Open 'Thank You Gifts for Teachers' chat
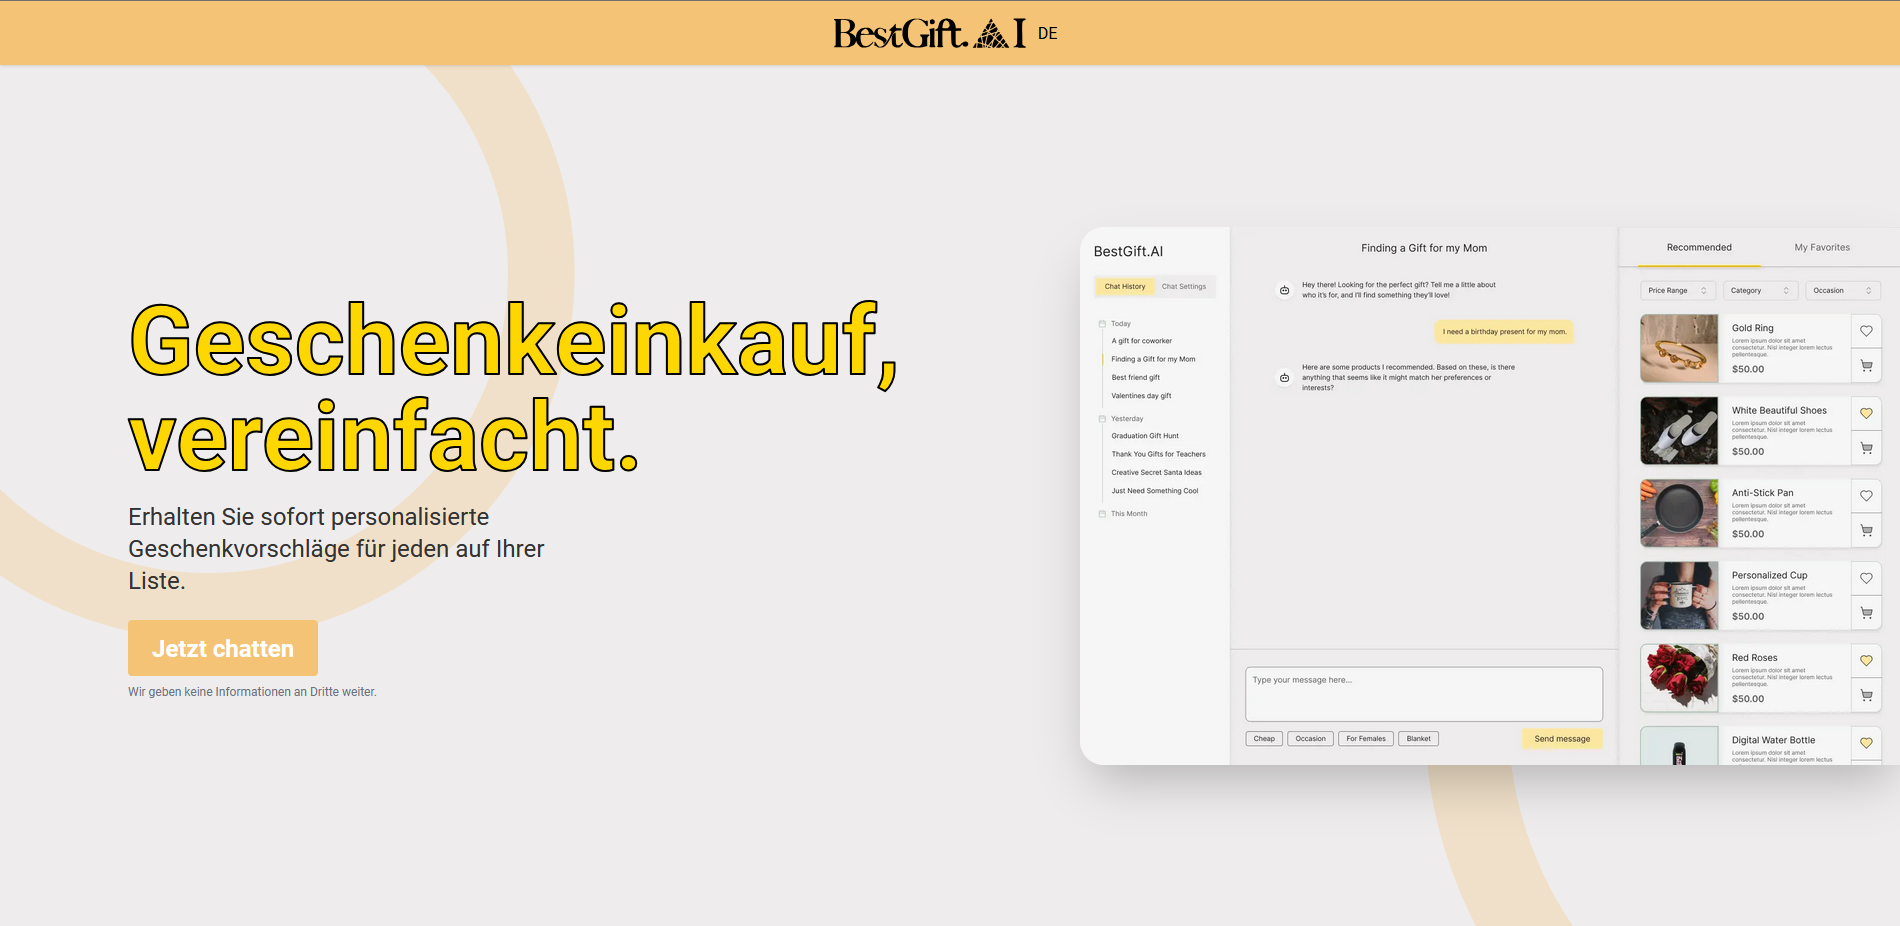This screenshot has height=926, width=1900. [x=1158, y=454]
